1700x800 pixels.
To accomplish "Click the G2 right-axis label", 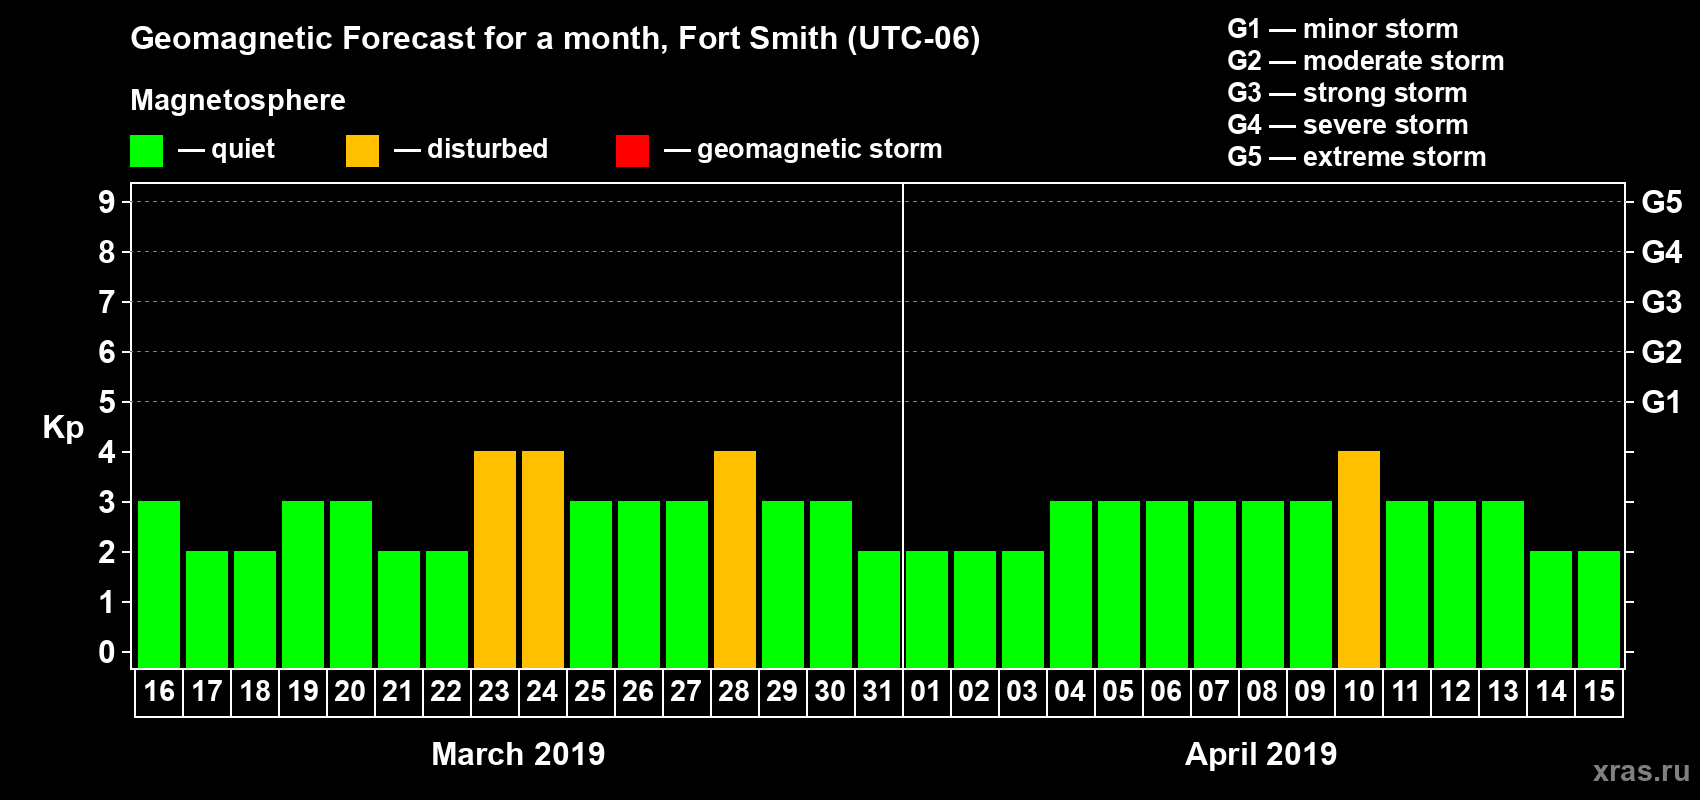I will pos(1662,352).
